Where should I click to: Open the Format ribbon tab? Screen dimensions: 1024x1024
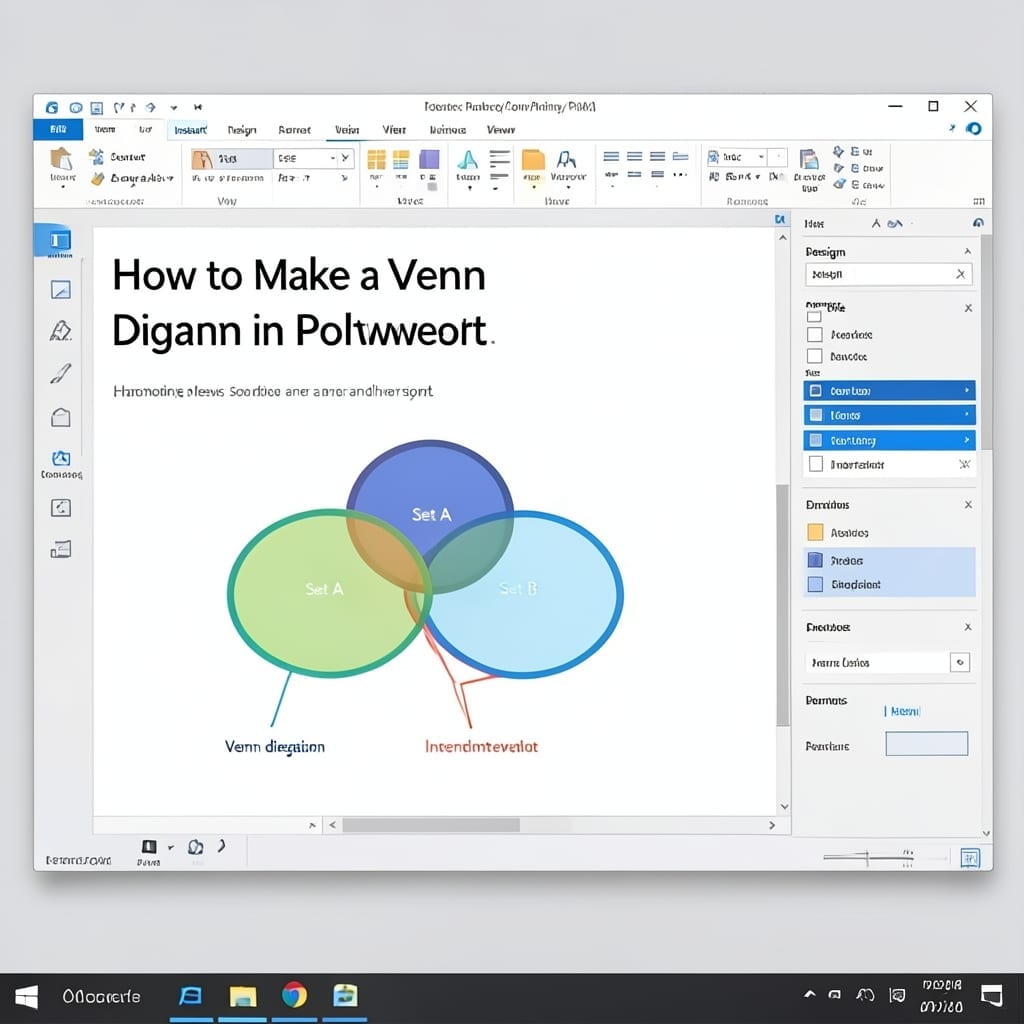tap(294, 130)
